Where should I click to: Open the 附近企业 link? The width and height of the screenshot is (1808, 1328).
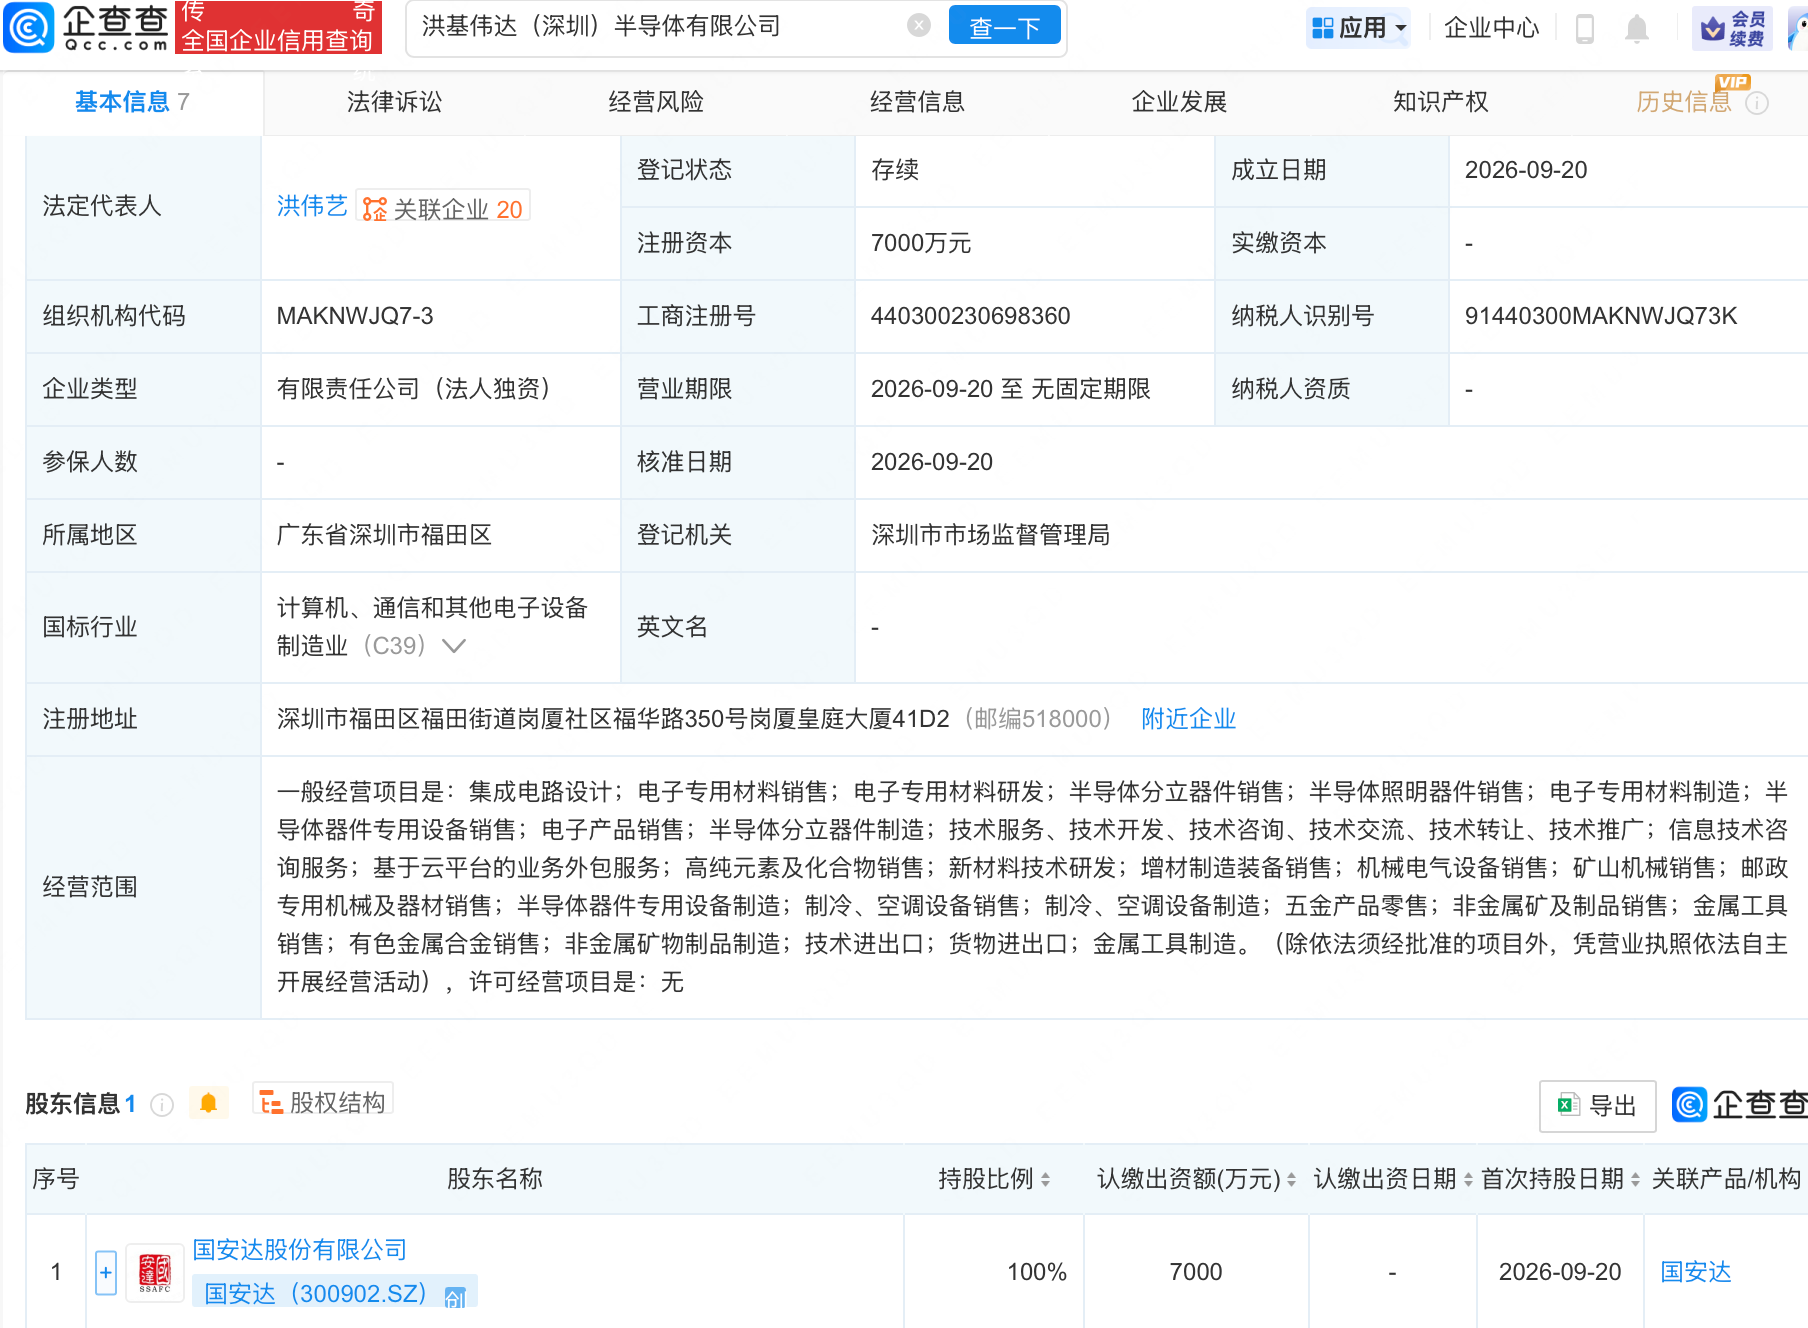click(x=1188, y=719)
